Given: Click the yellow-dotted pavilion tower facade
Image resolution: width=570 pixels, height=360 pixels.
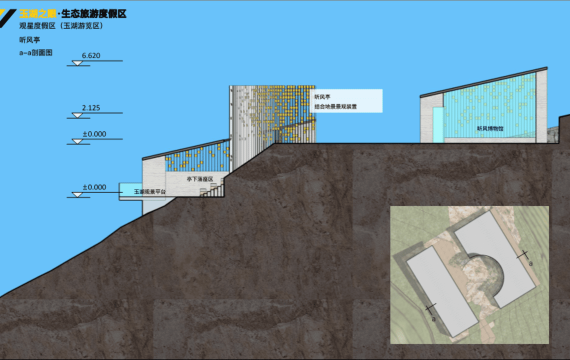Looking at the screenshot, I should [273, 114].
